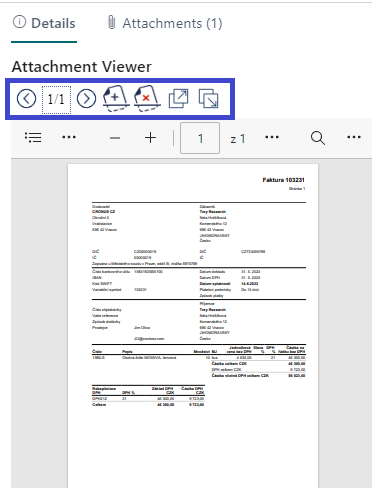Click the delete attachment red X icon
The height and width of the screenshot is (489, 372).
point(147,99)
